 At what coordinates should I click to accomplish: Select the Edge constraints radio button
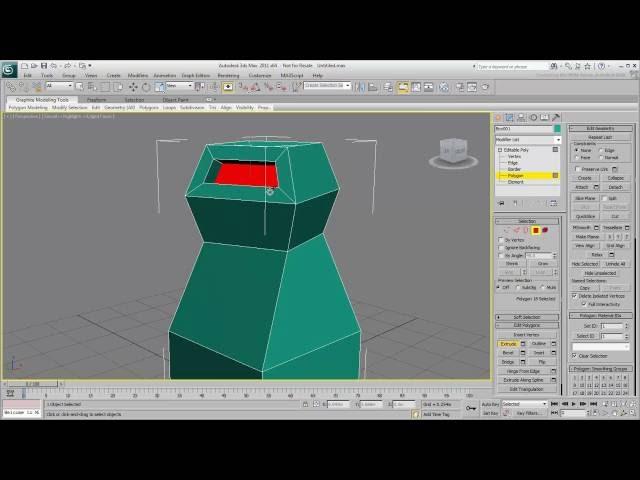click(602, 150)
